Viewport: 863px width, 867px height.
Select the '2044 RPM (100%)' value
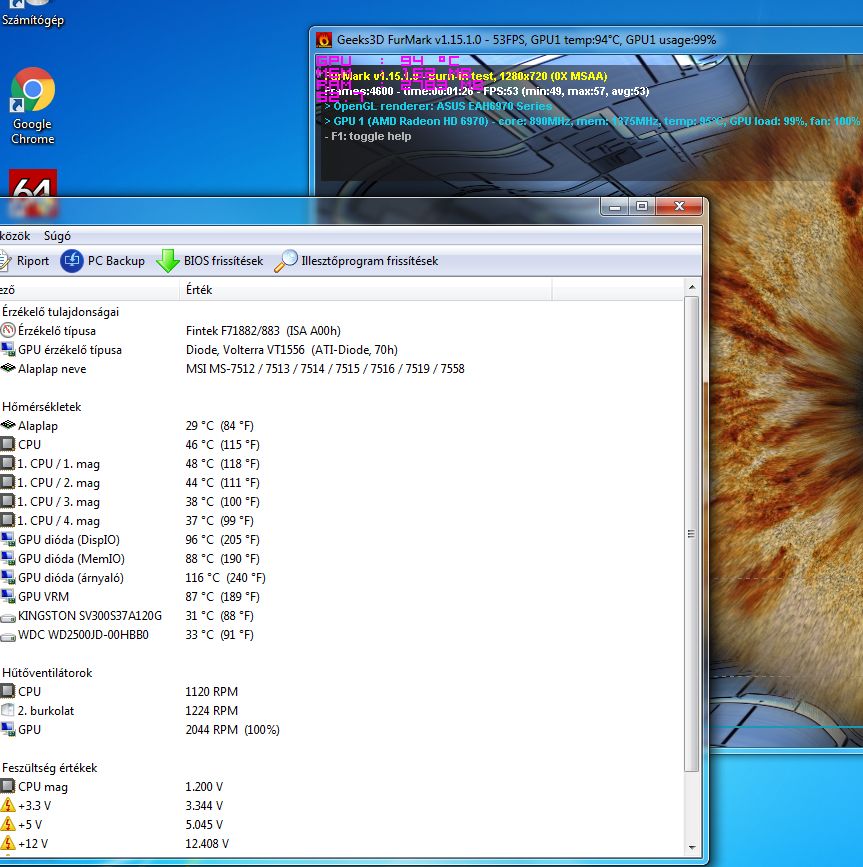pyautogui.click(x=233, y=730)
